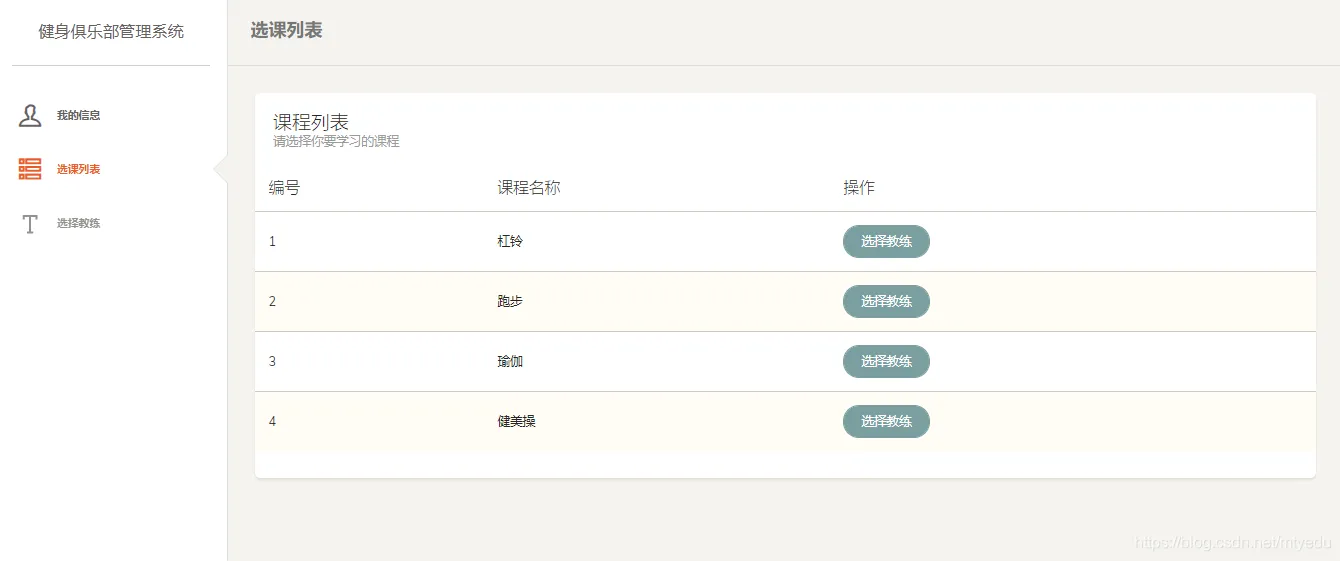The height and width of the screenshot is (561, 1340).
Task: Click the 课程列表 card title
Action: tap(311, 122)
